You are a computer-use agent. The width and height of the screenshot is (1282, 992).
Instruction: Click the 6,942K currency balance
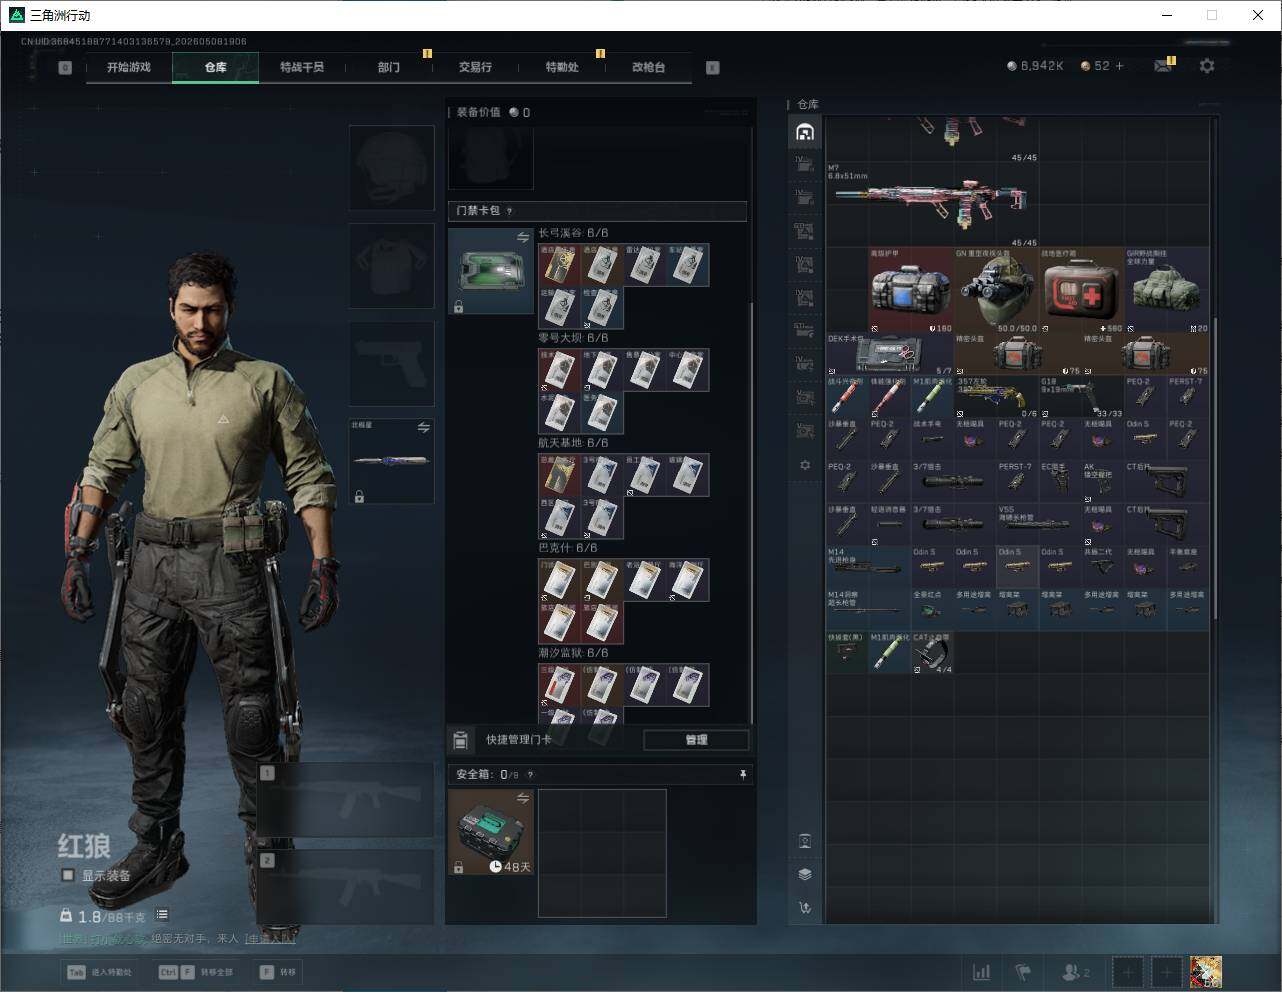(x=1035, y=66)
